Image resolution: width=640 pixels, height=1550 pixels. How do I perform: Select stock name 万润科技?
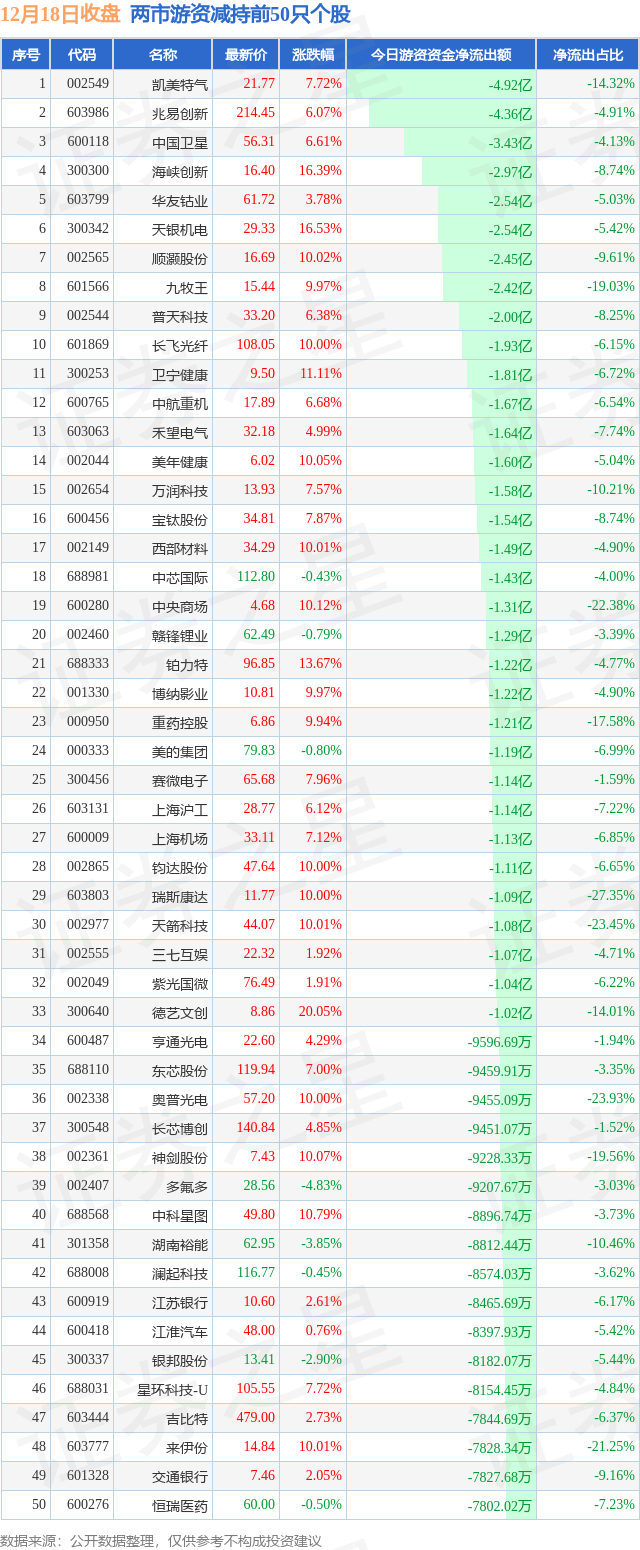click(x=180, y=490)
